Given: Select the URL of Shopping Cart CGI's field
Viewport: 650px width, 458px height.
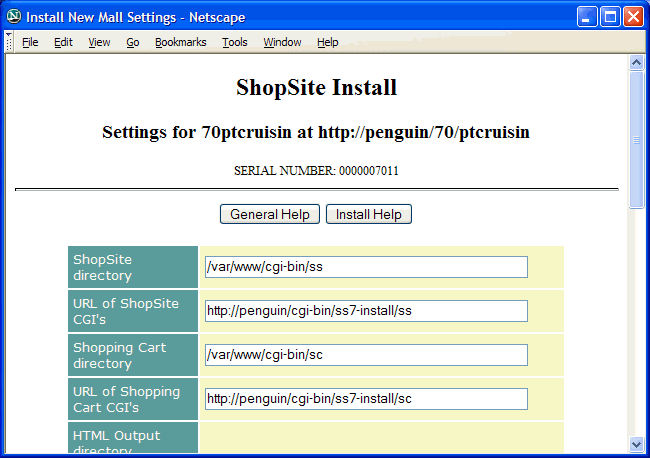Looking at the screenshot, I should [x=365, y=399].
